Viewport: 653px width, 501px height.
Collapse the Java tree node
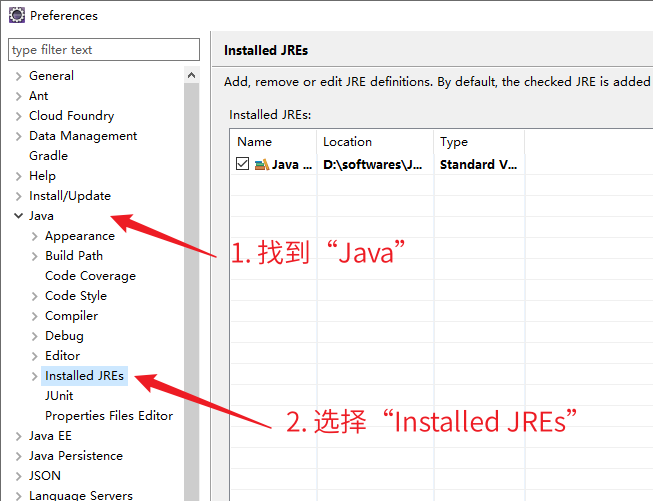pyautogui.click(x=19, y=216)
